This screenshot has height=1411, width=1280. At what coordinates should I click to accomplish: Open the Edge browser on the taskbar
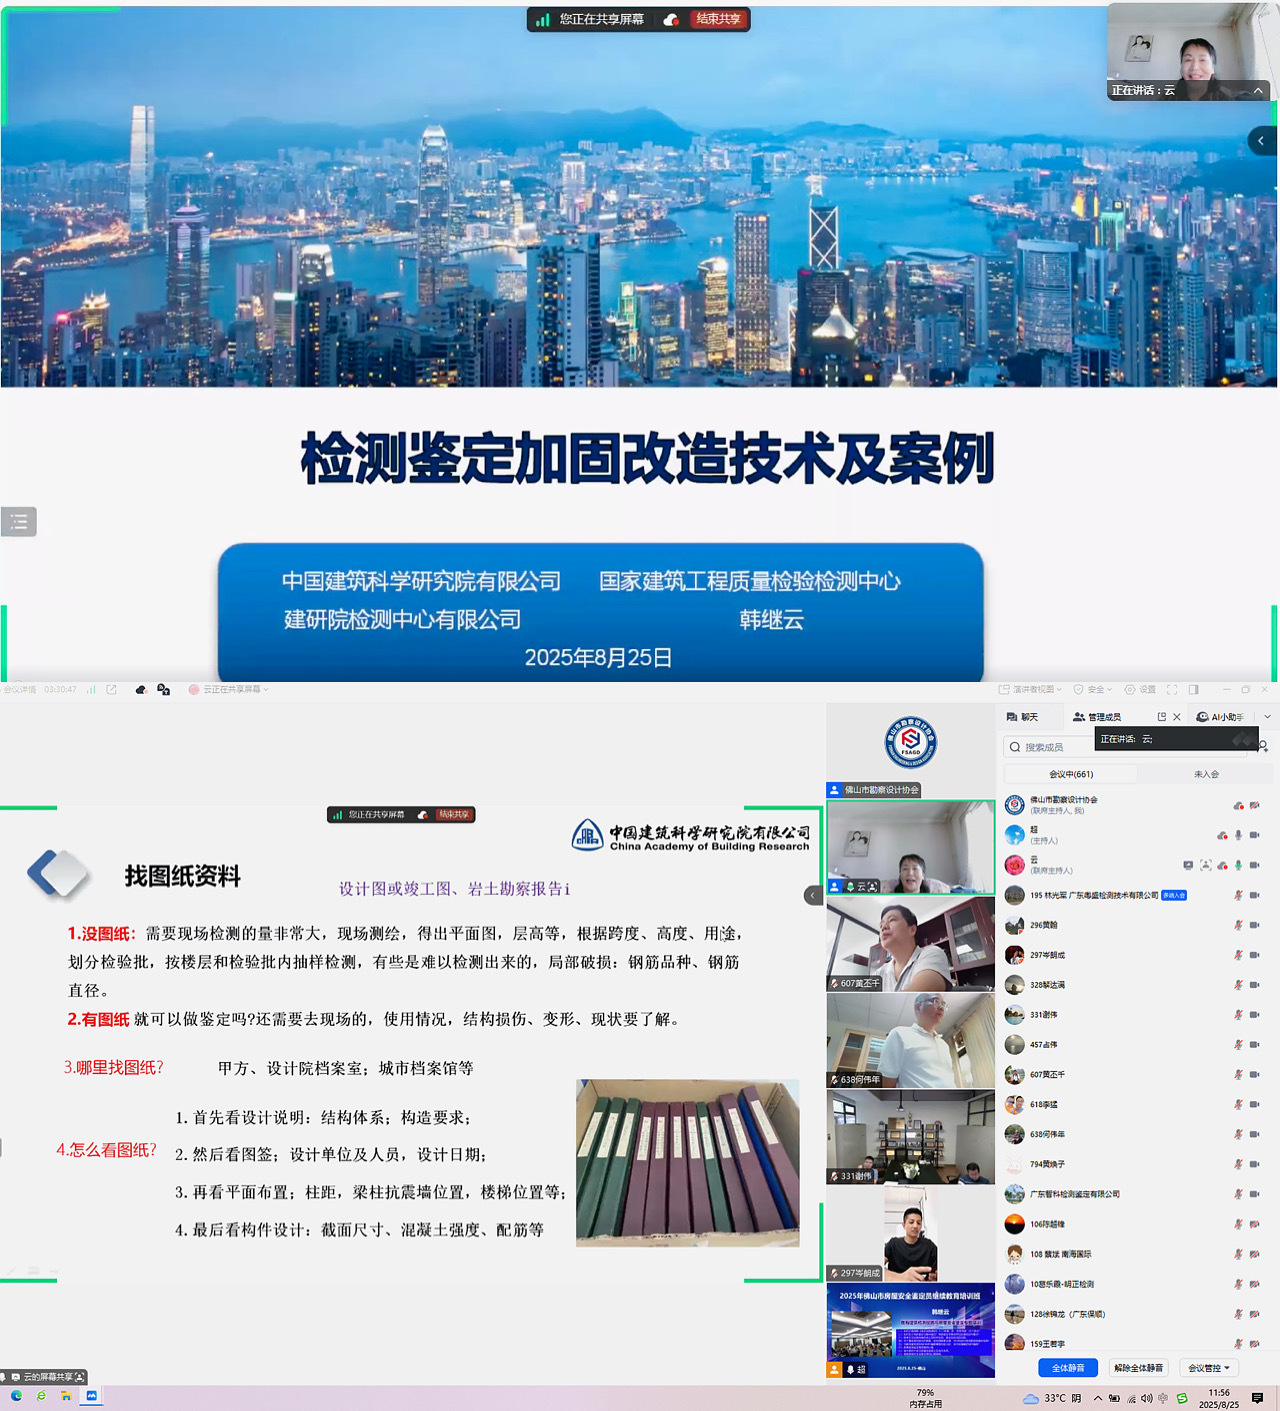tap(16, 1396)
